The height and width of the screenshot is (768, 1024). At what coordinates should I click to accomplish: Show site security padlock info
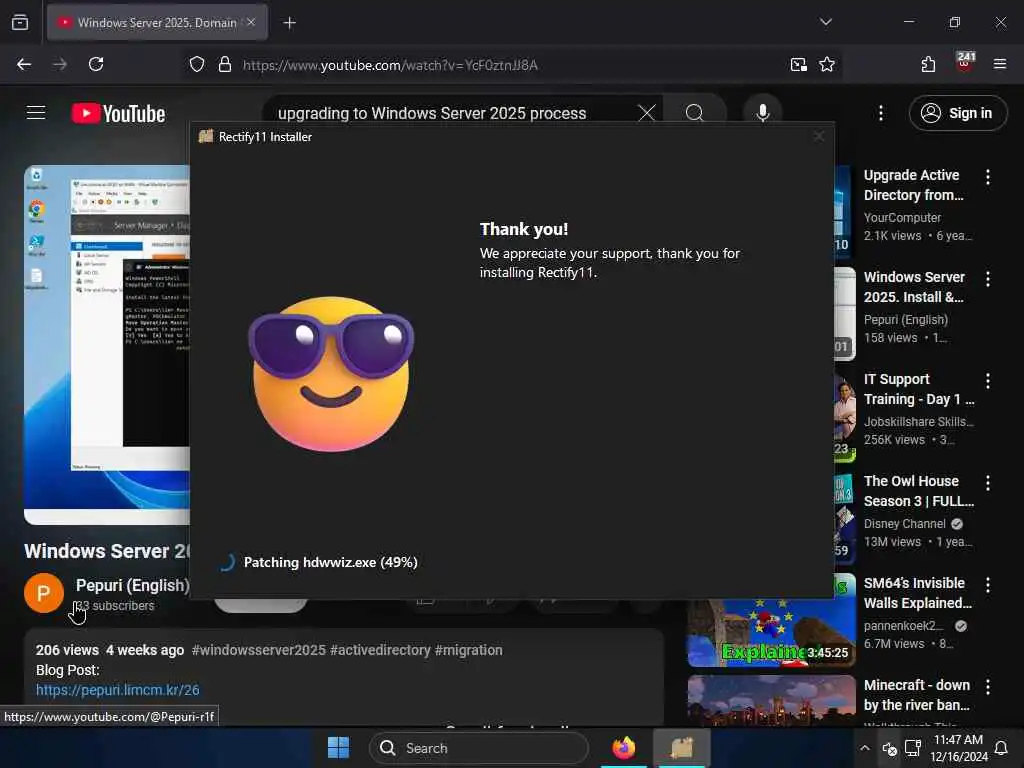click(x=225, y=64)
